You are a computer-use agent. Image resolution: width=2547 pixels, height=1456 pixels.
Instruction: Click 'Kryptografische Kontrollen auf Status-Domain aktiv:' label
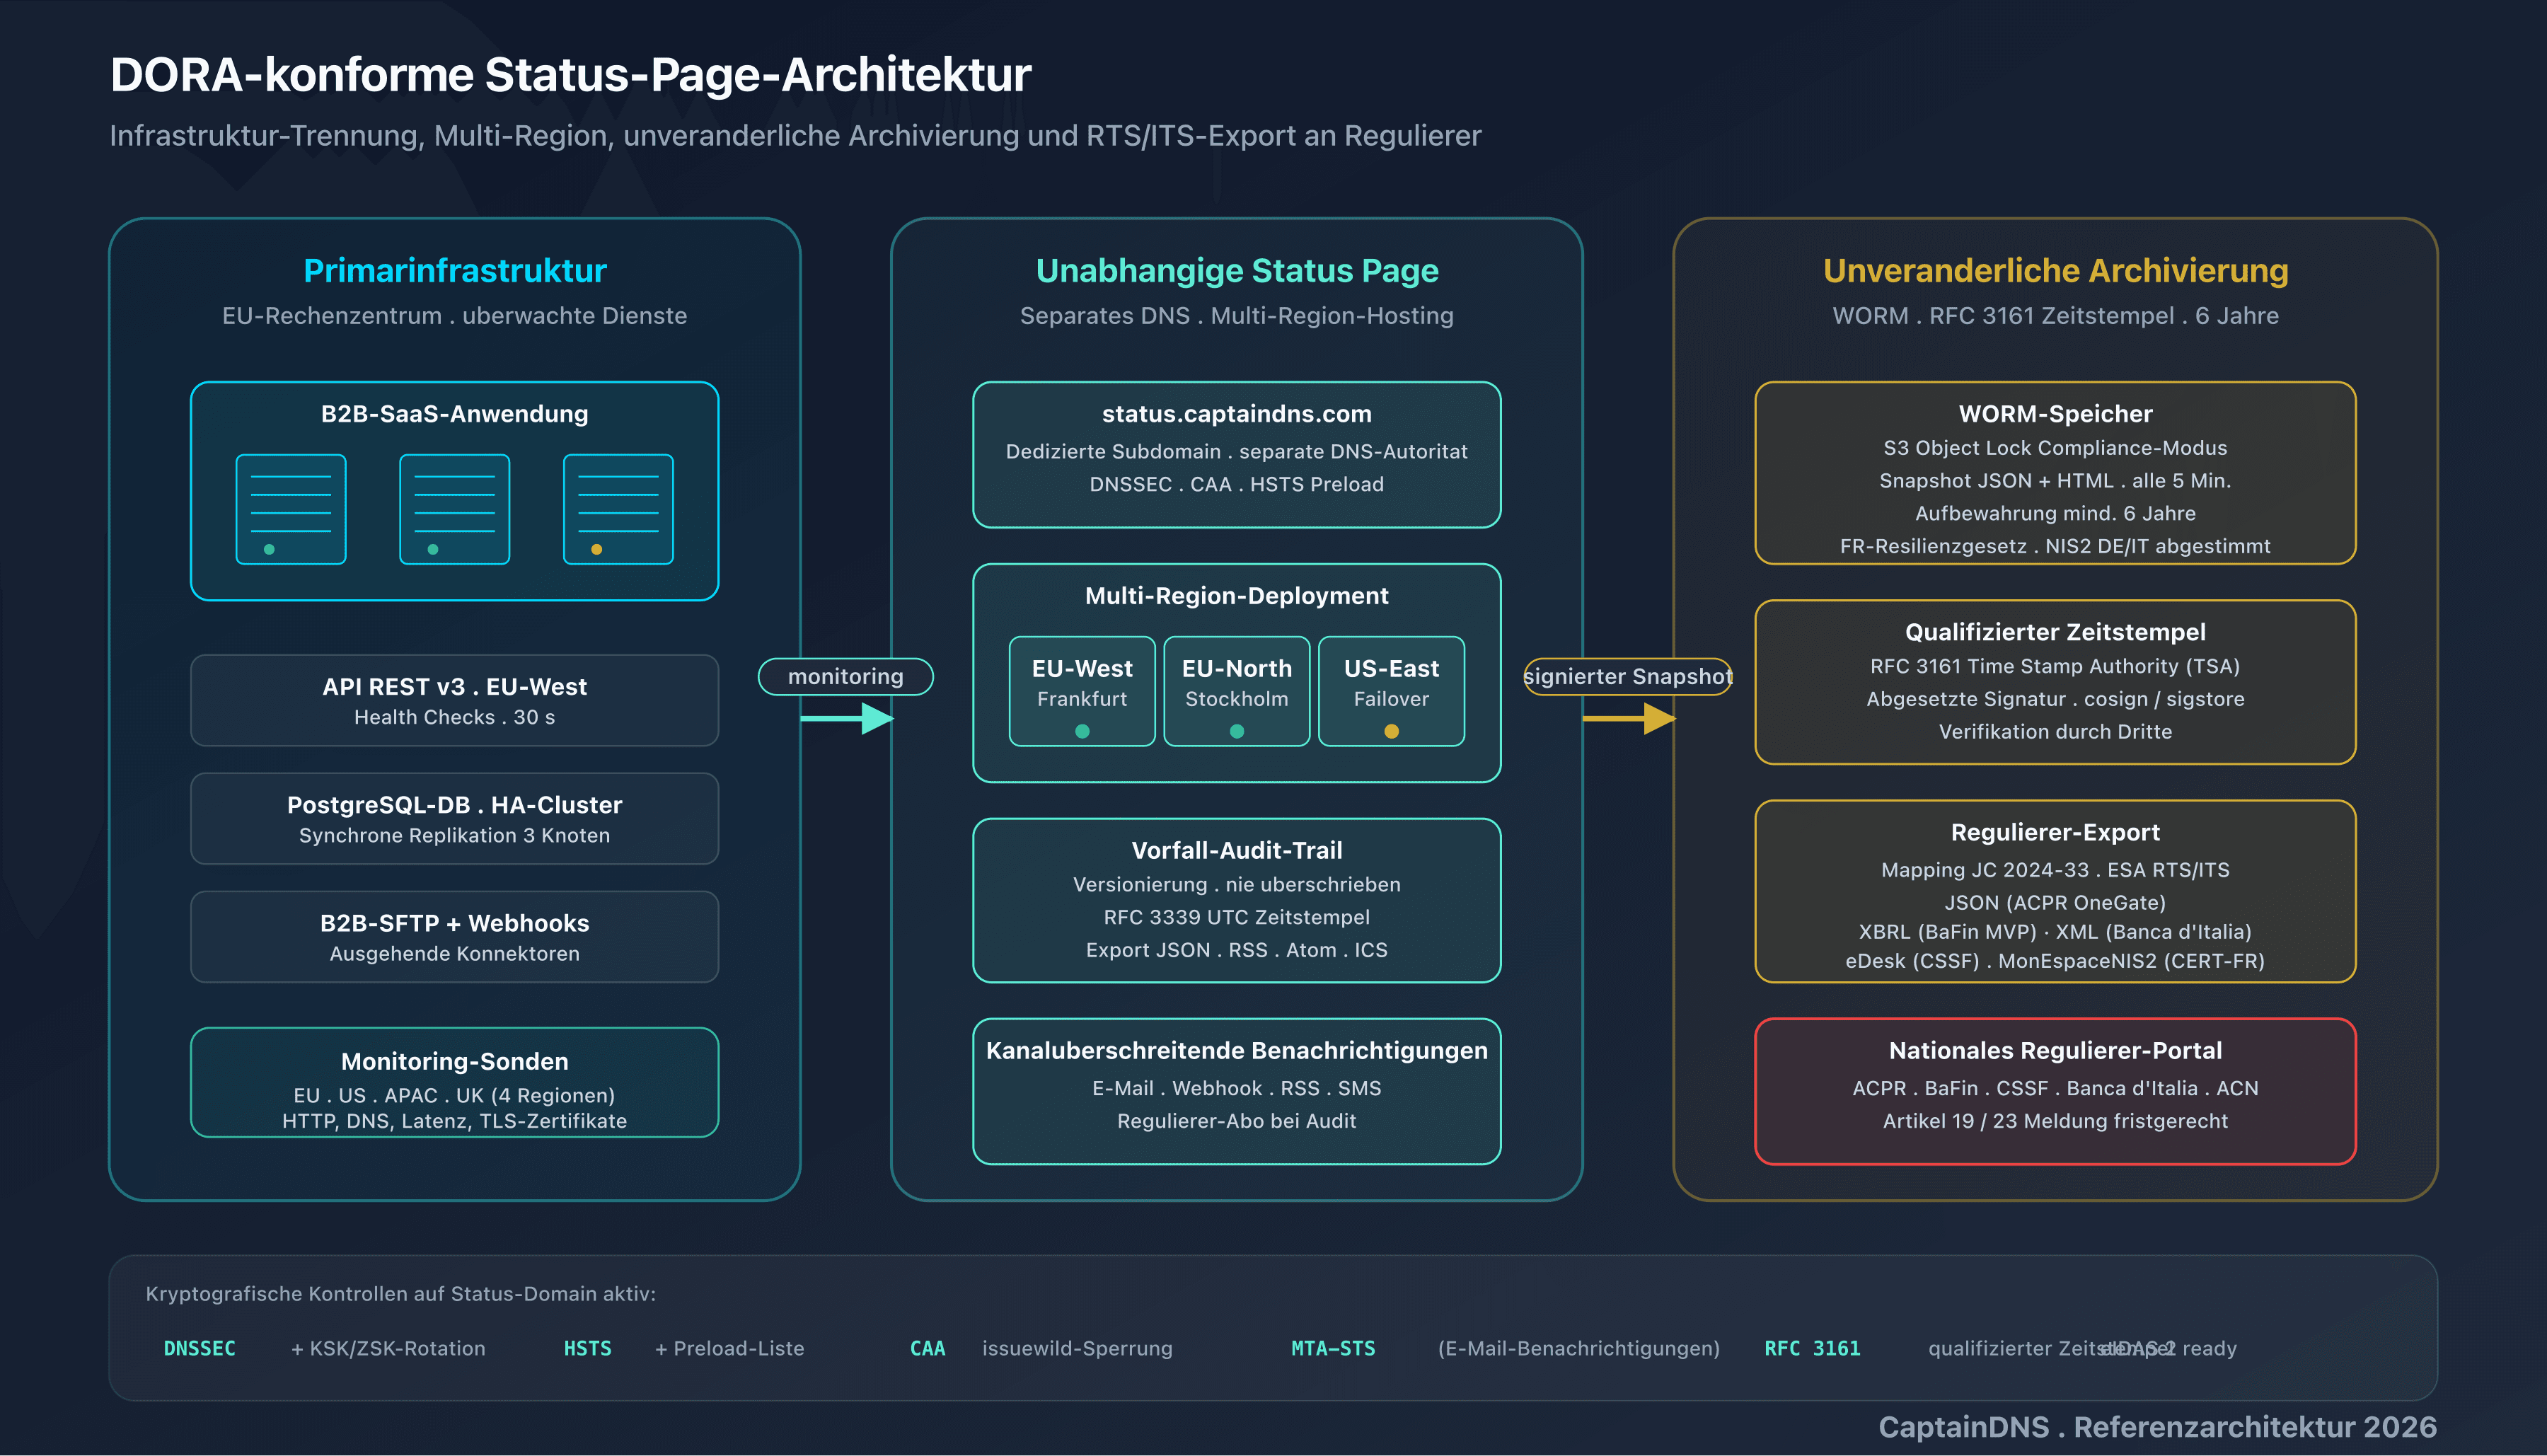point(400,1293)
